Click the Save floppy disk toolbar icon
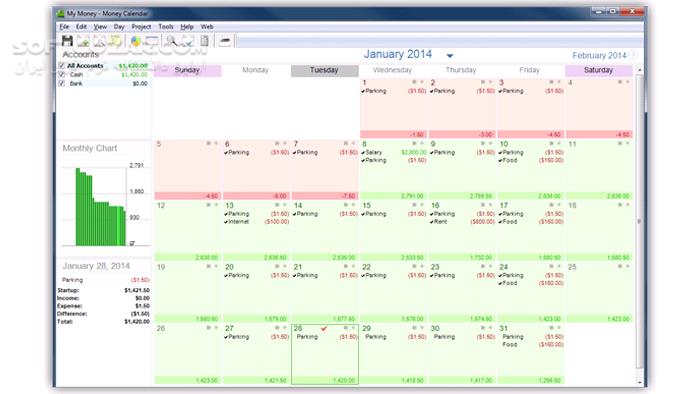700x394 pixels. [x=67, y=41]
